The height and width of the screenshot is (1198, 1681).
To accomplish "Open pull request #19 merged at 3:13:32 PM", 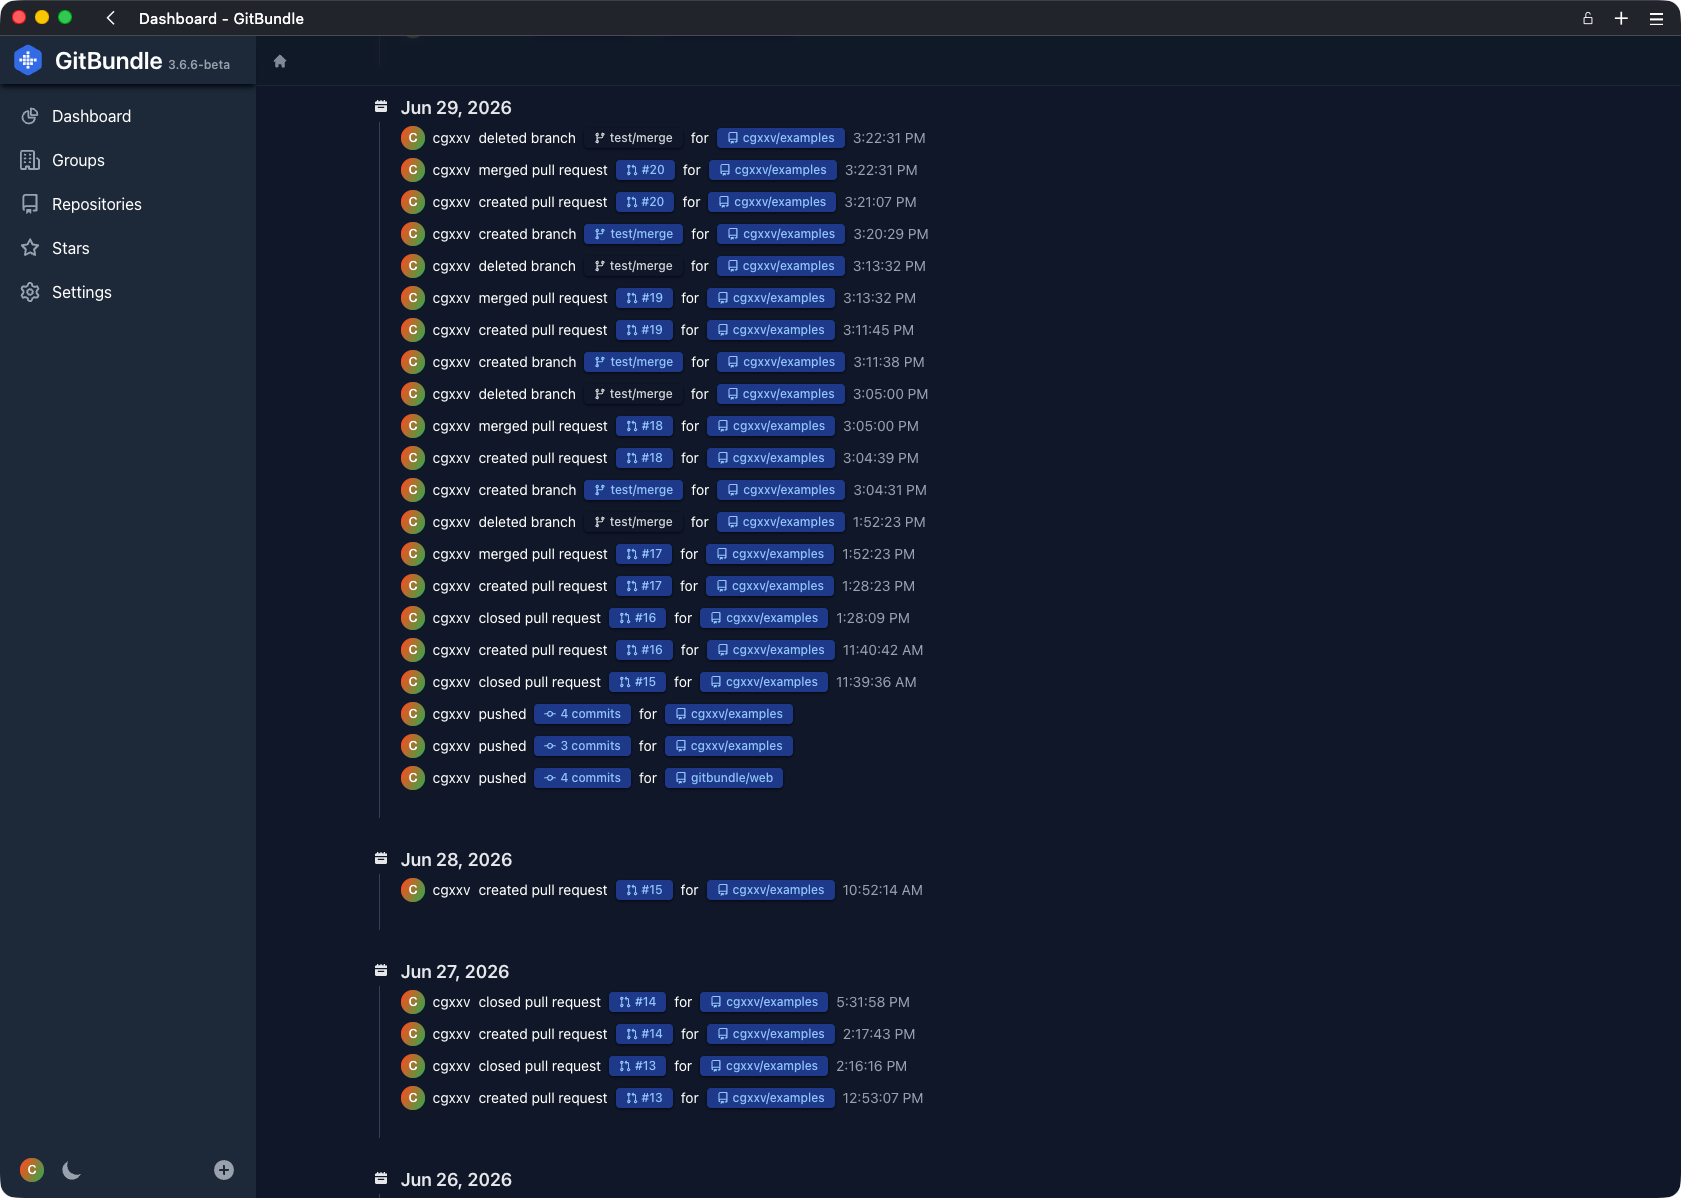I will (644, 298).
